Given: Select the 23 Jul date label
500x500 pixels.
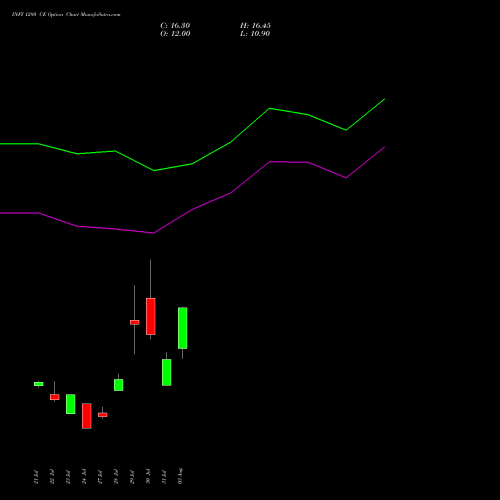Looking at the screenshot, I should (x=68, y=477).
